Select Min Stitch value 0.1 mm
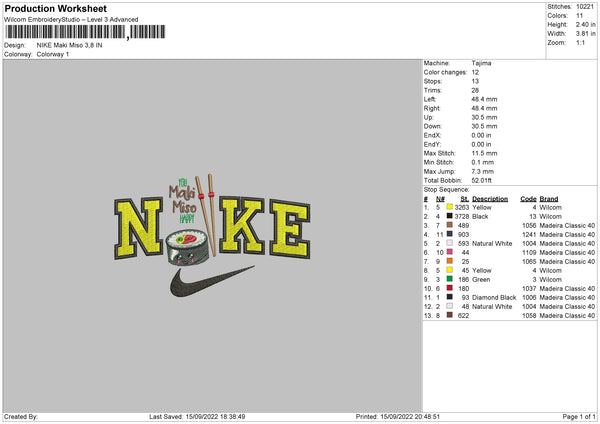The width and height of the screenshot is (600, 424). click(483, 162)
